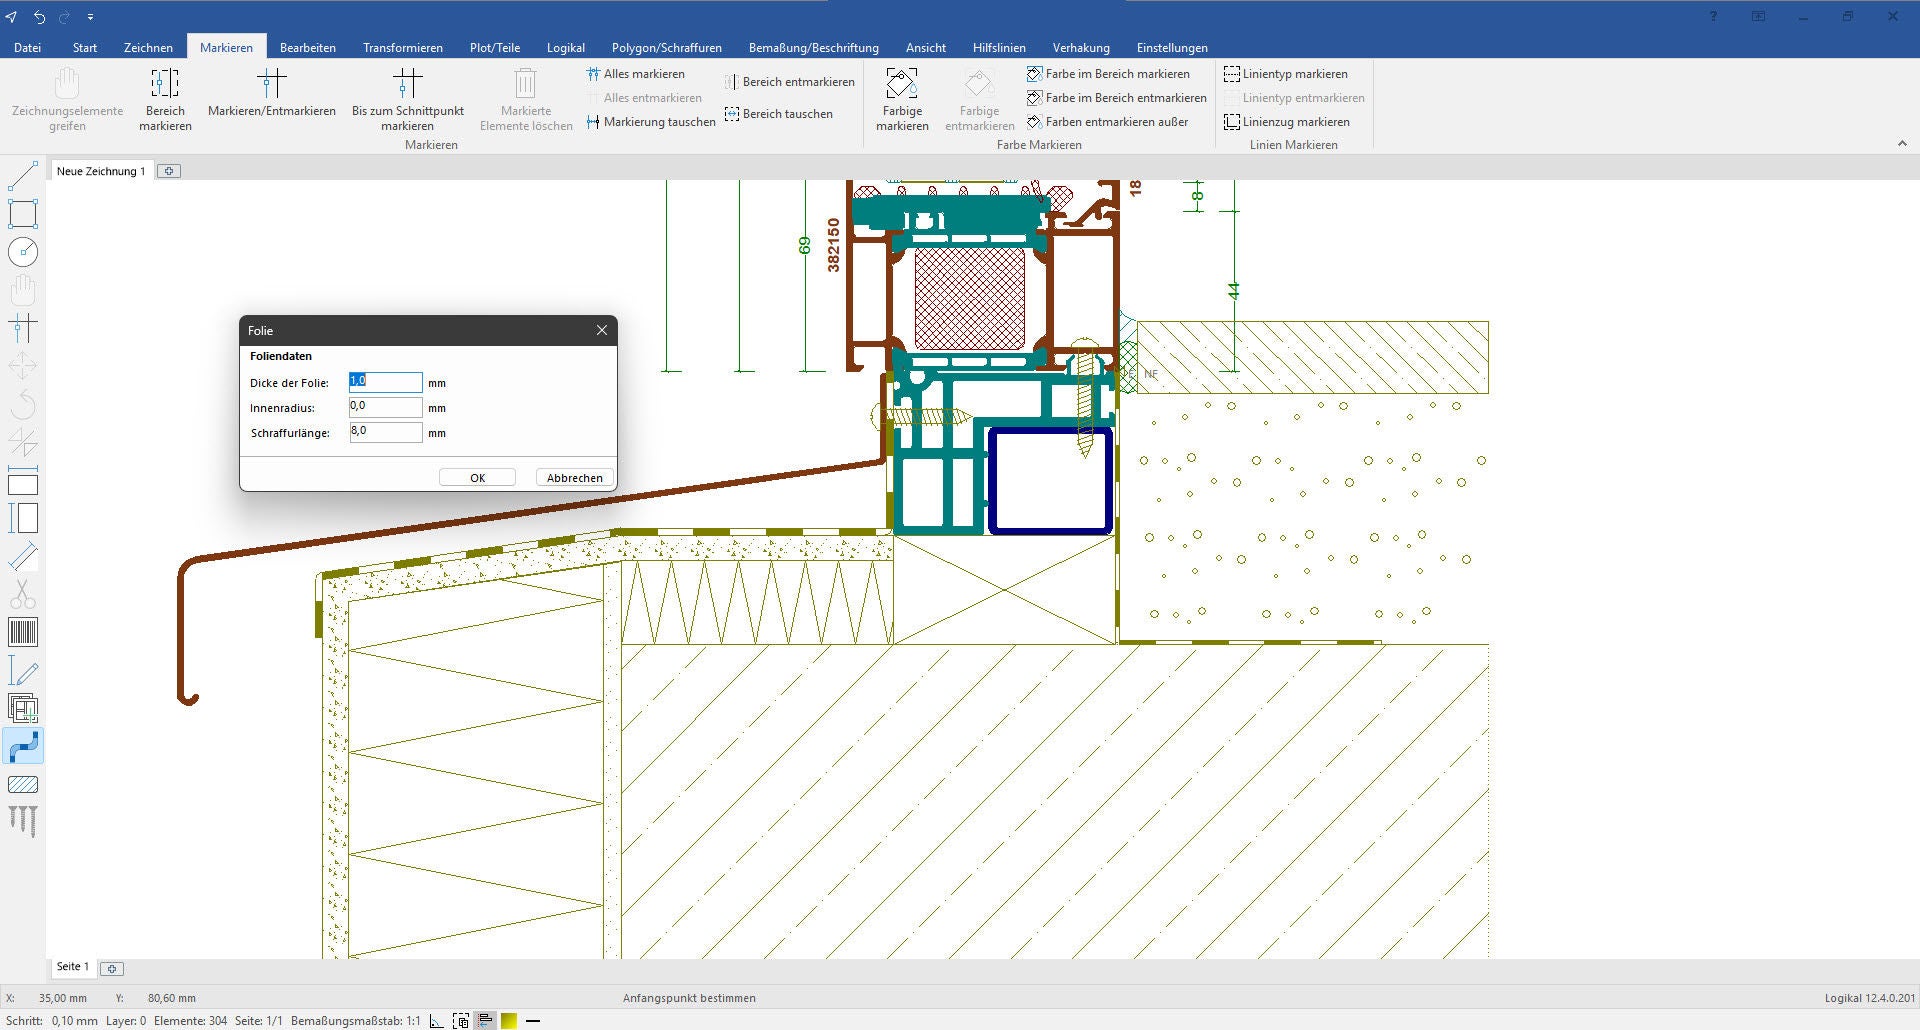The width and height of the screenshot is (1920, 1030).
Task: Click the Schritt 0,10 mm status value
Action: coord(52,1021)
